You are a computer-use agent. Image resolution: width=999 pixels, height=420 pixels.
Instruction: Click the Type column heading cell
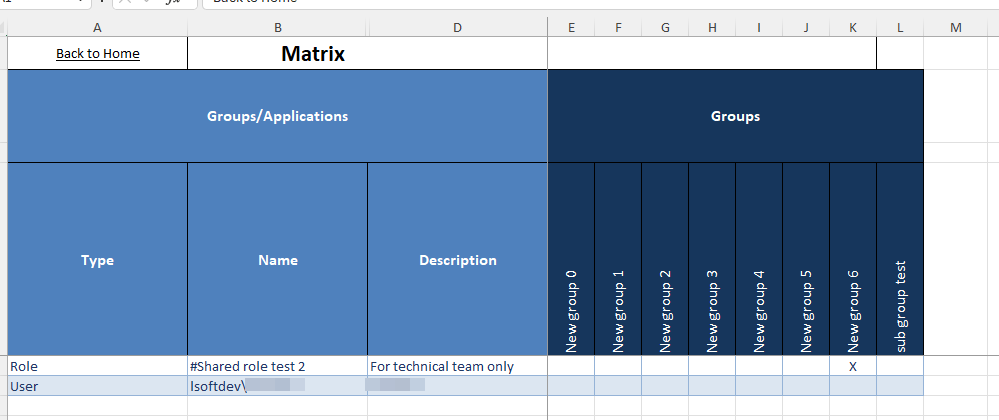[97, 260]
